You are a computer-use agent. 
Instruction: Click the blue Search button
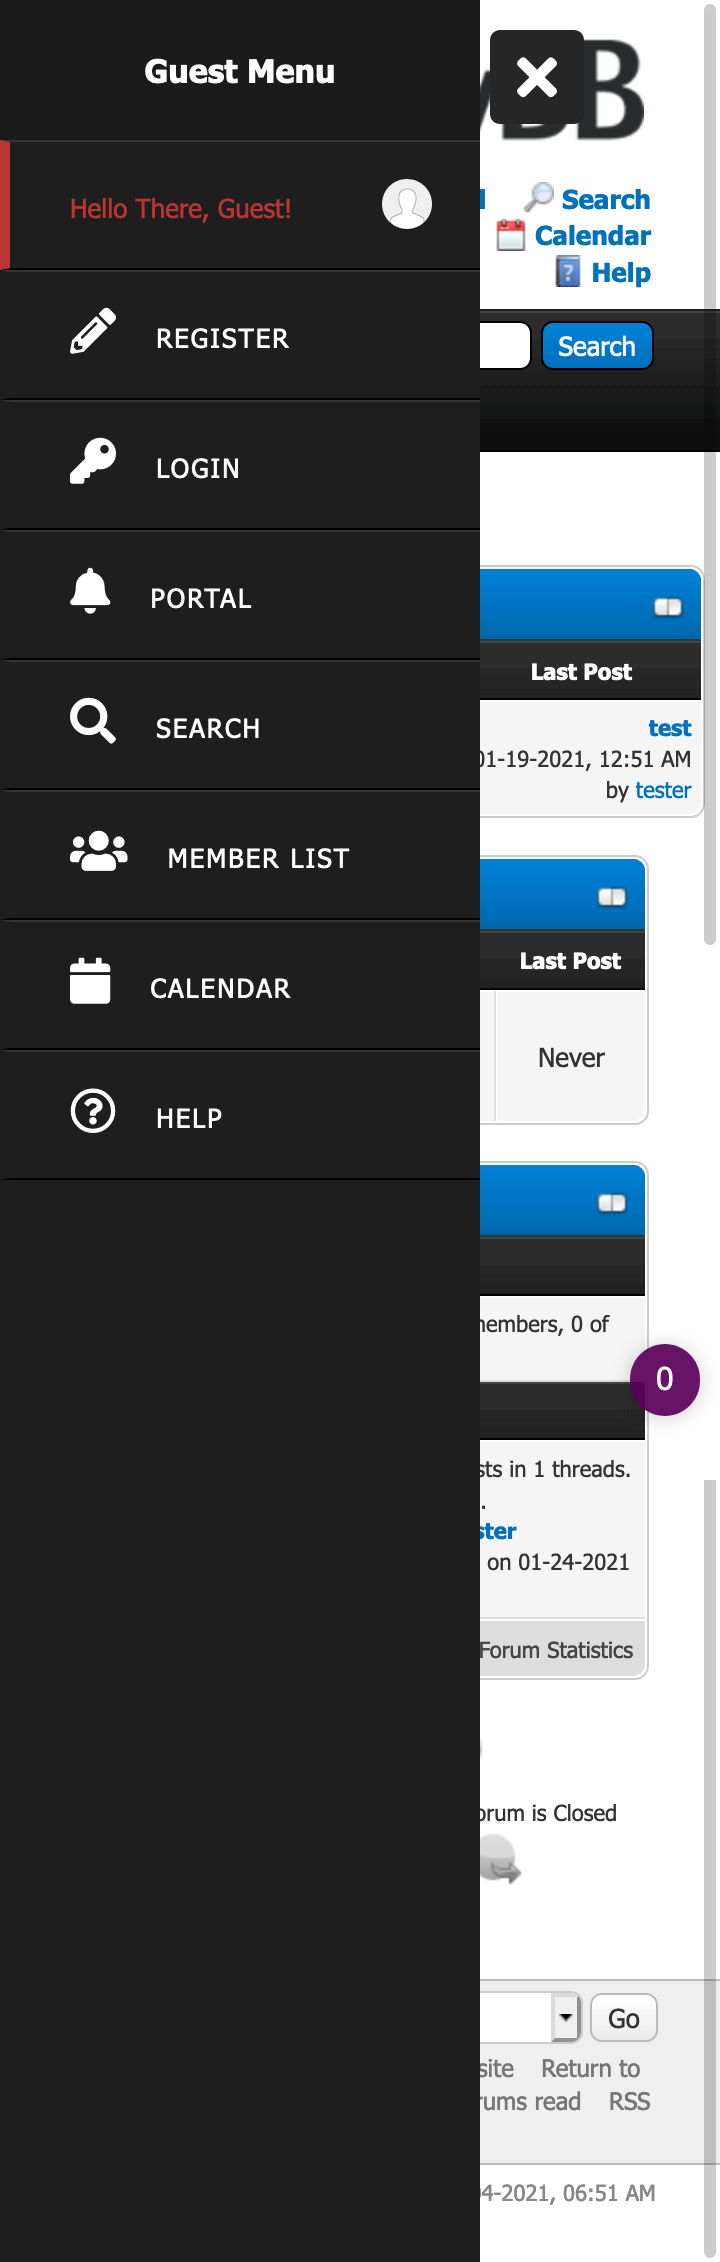coord(597,346)
